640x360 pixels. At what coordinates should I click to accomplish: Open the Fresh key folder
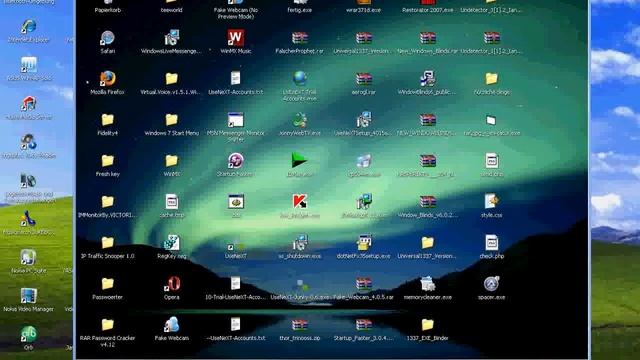click(107, 160)
